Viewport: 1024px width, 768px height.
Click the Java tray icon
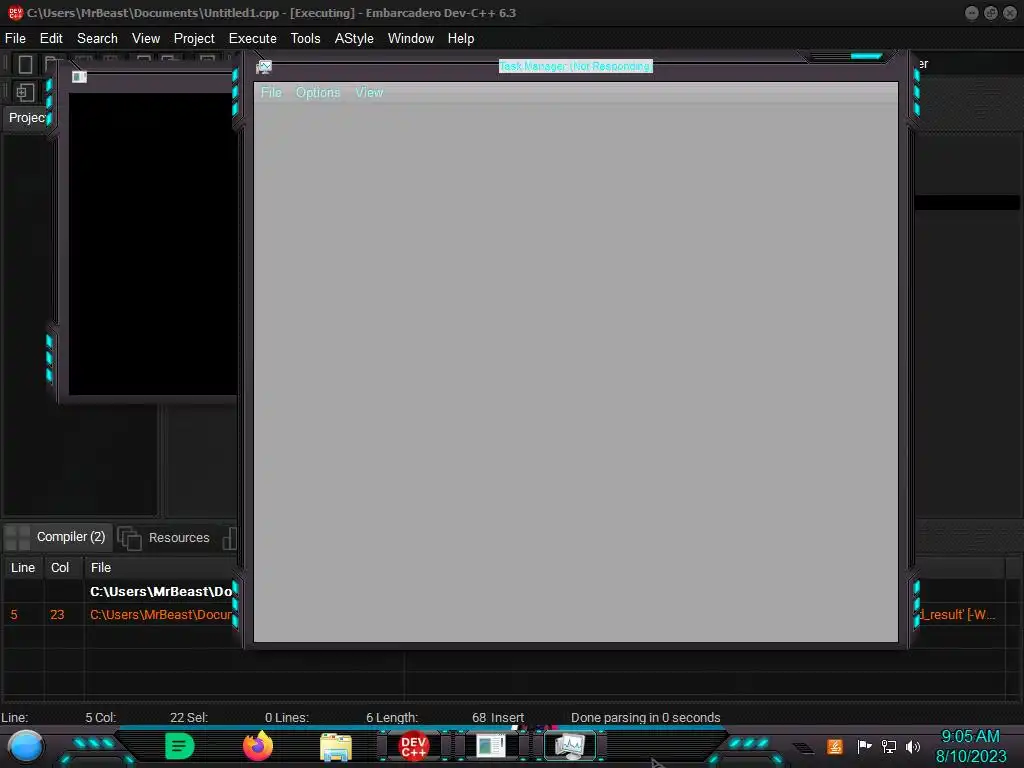coord(835,746)
